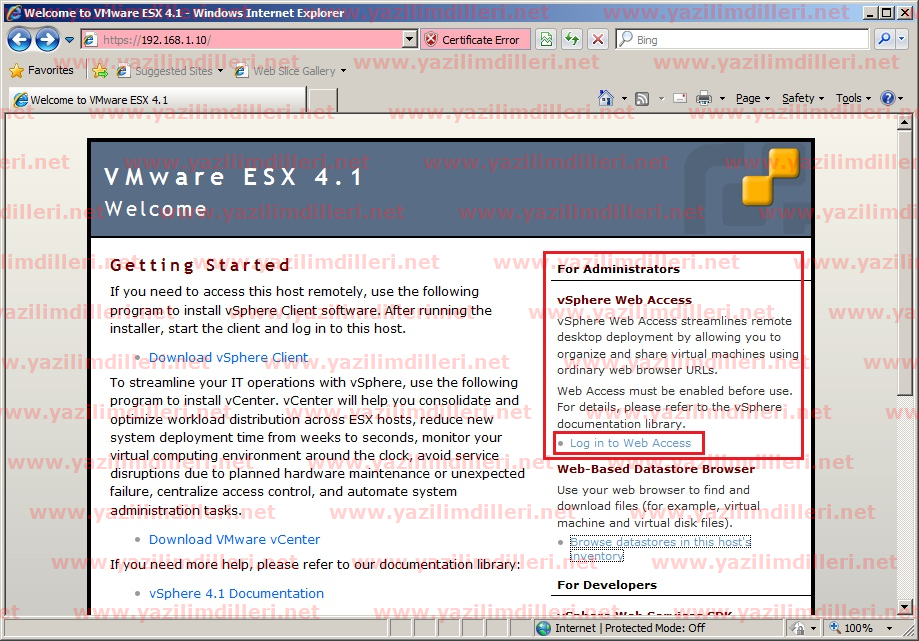The width and height of the screenshot is (919, 641).
Task: Expand the Print options dropdown arrow
Action: point(722,98)
